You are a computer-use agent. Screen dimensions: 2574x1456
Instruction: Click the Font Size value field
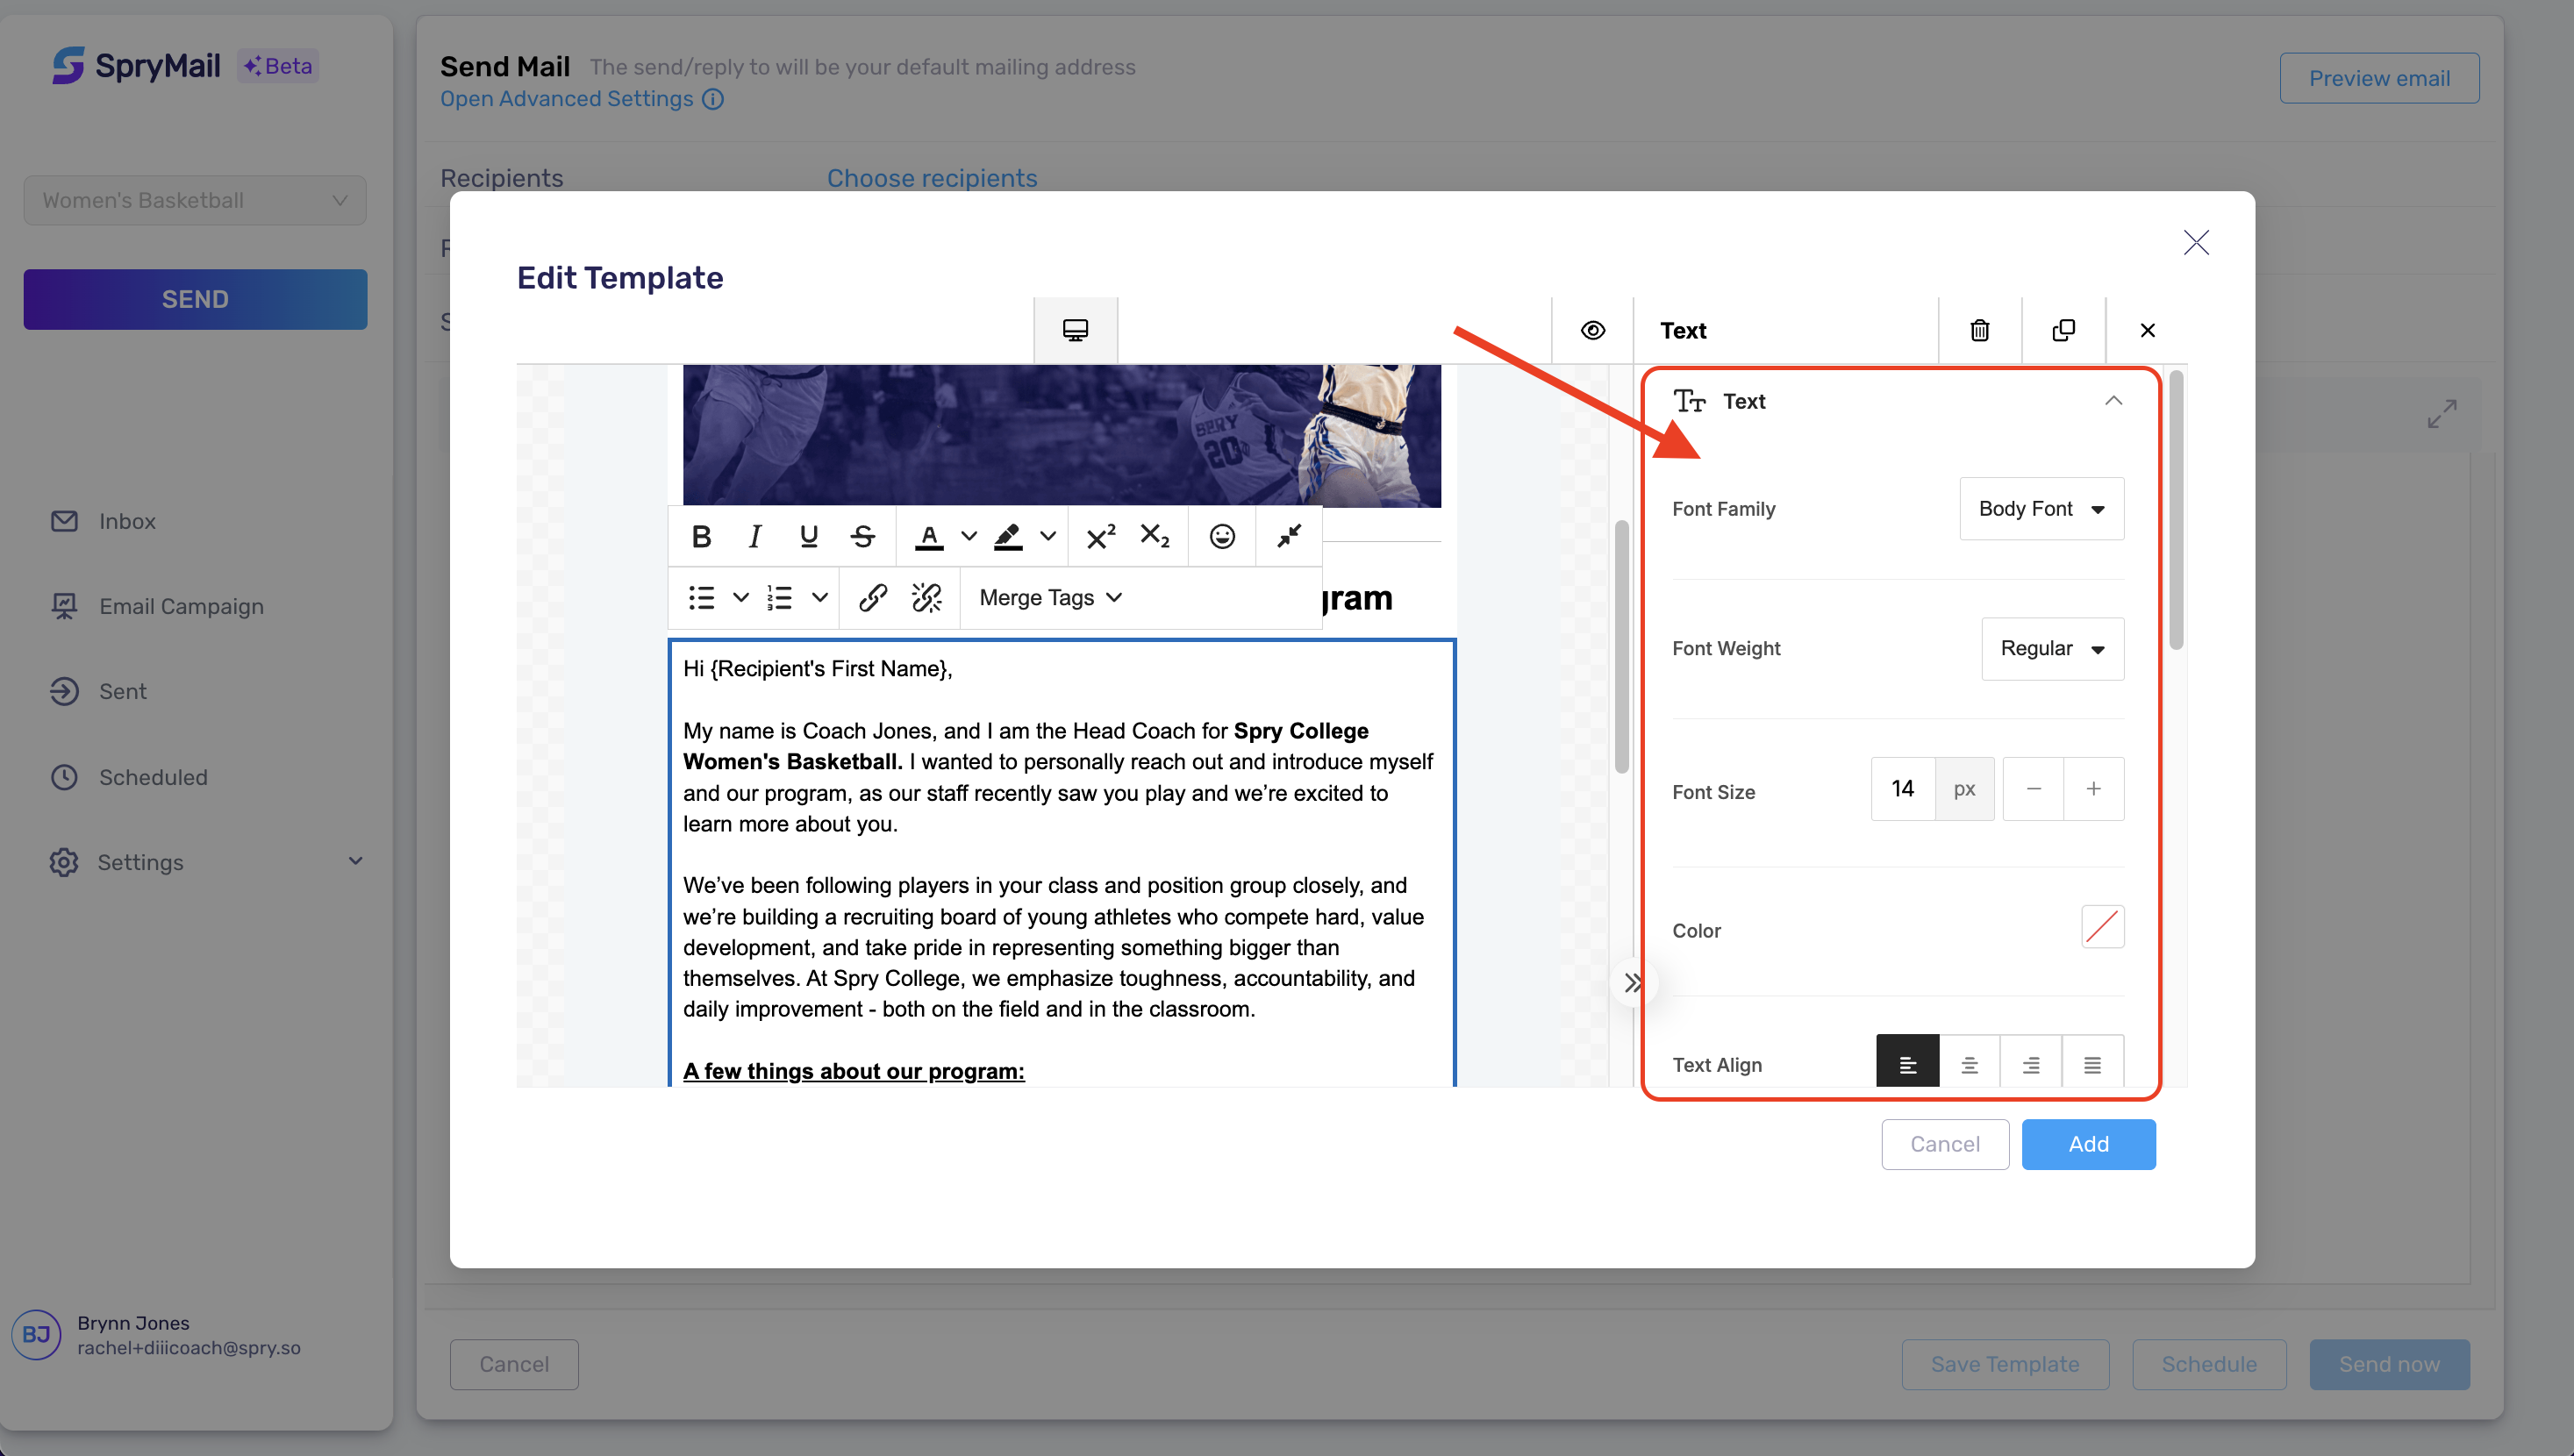(1903, 789)
